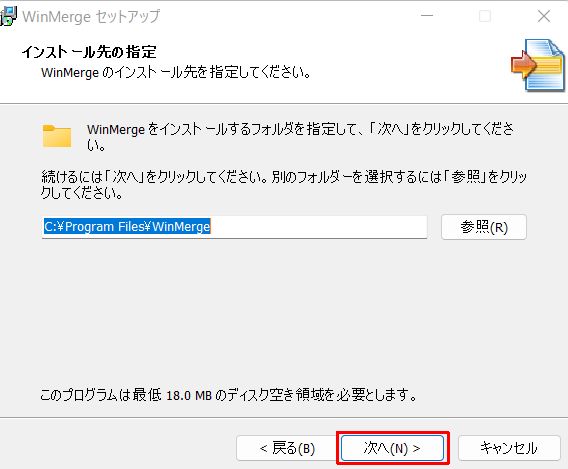Screen dimensions: 568x469
Task: Click the blank gray area below the path field
Action: tap(284, 311)
